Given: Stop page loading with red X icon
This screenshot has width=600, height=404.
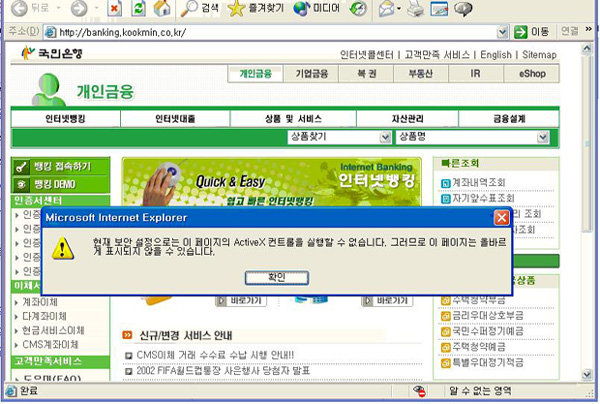Looking at the screenshot, I should (114, 8).
